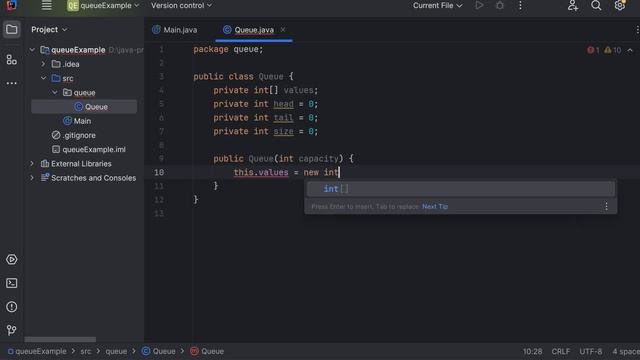
Task: Open the main hamburger menu
Action: (47, 5)
